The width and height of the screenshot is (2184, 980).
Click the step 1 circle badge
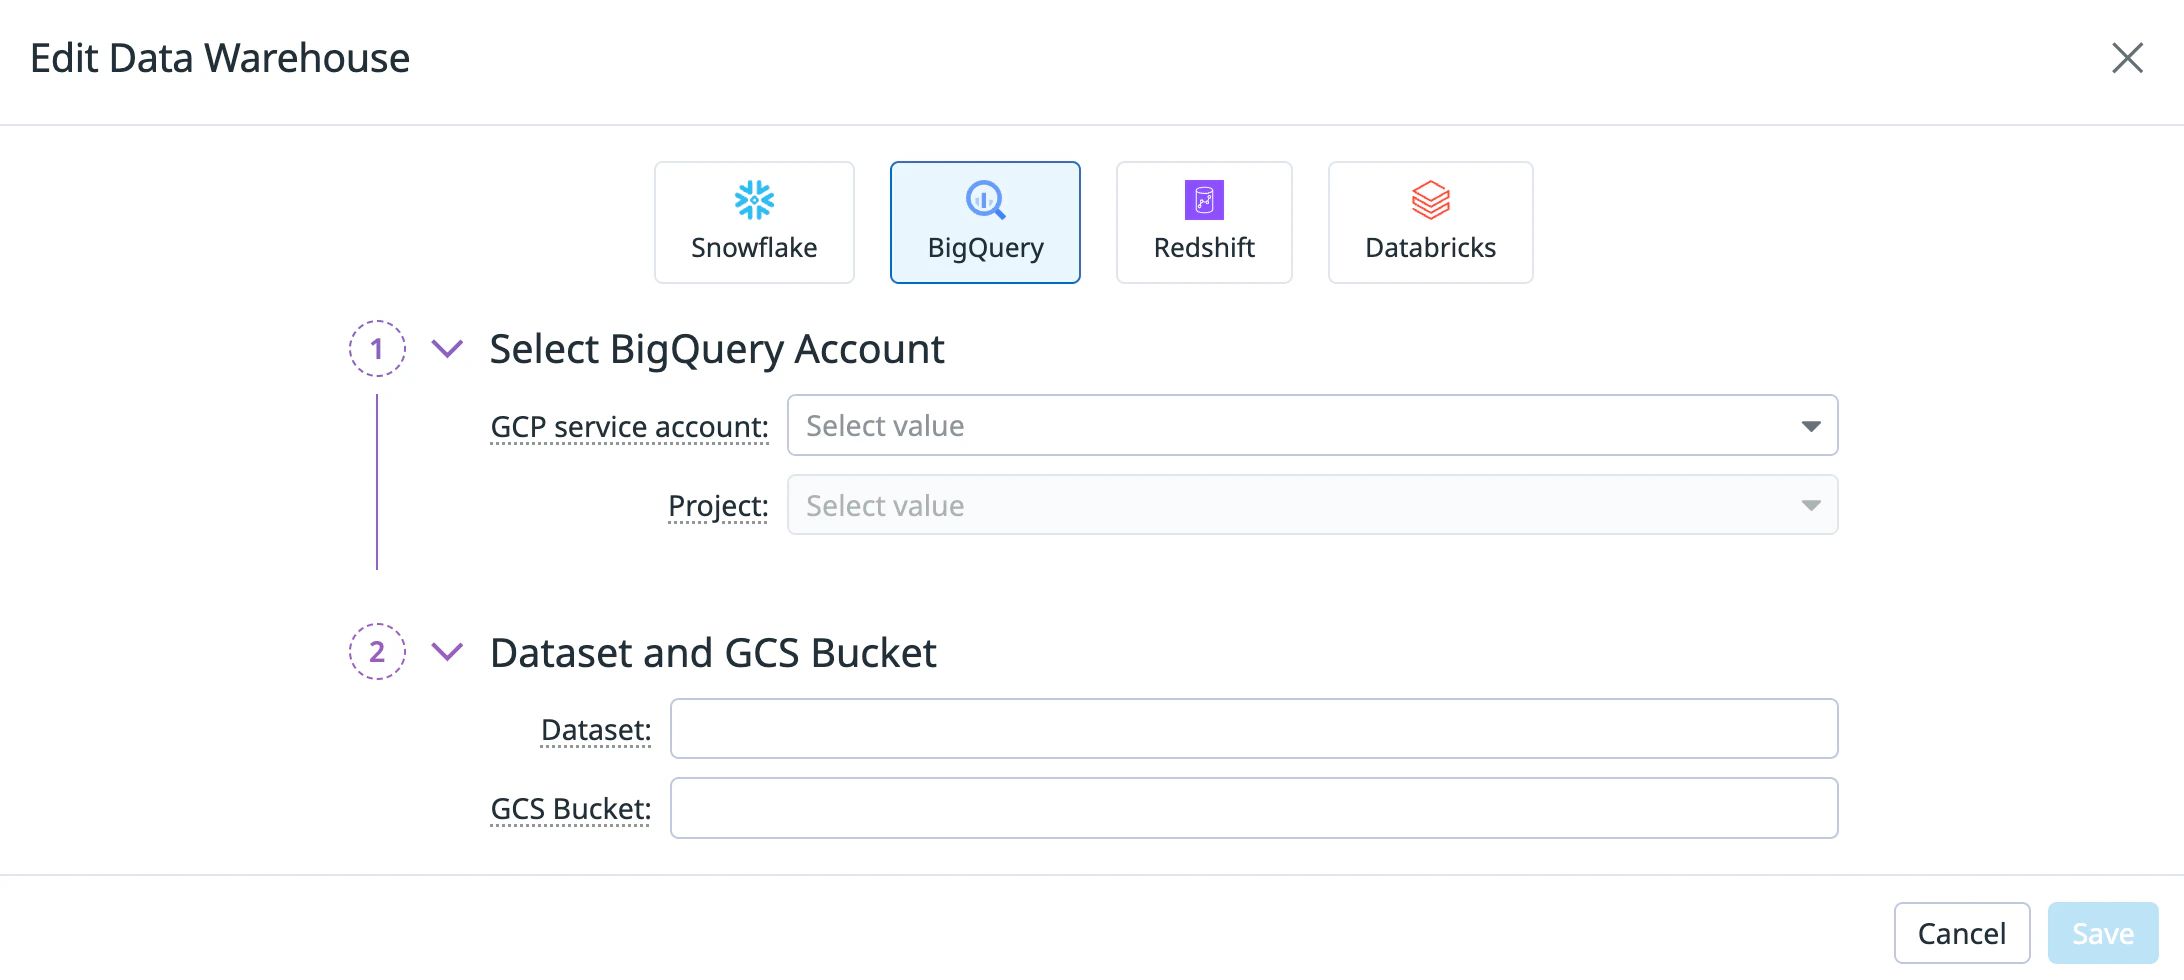pos(377,349)
